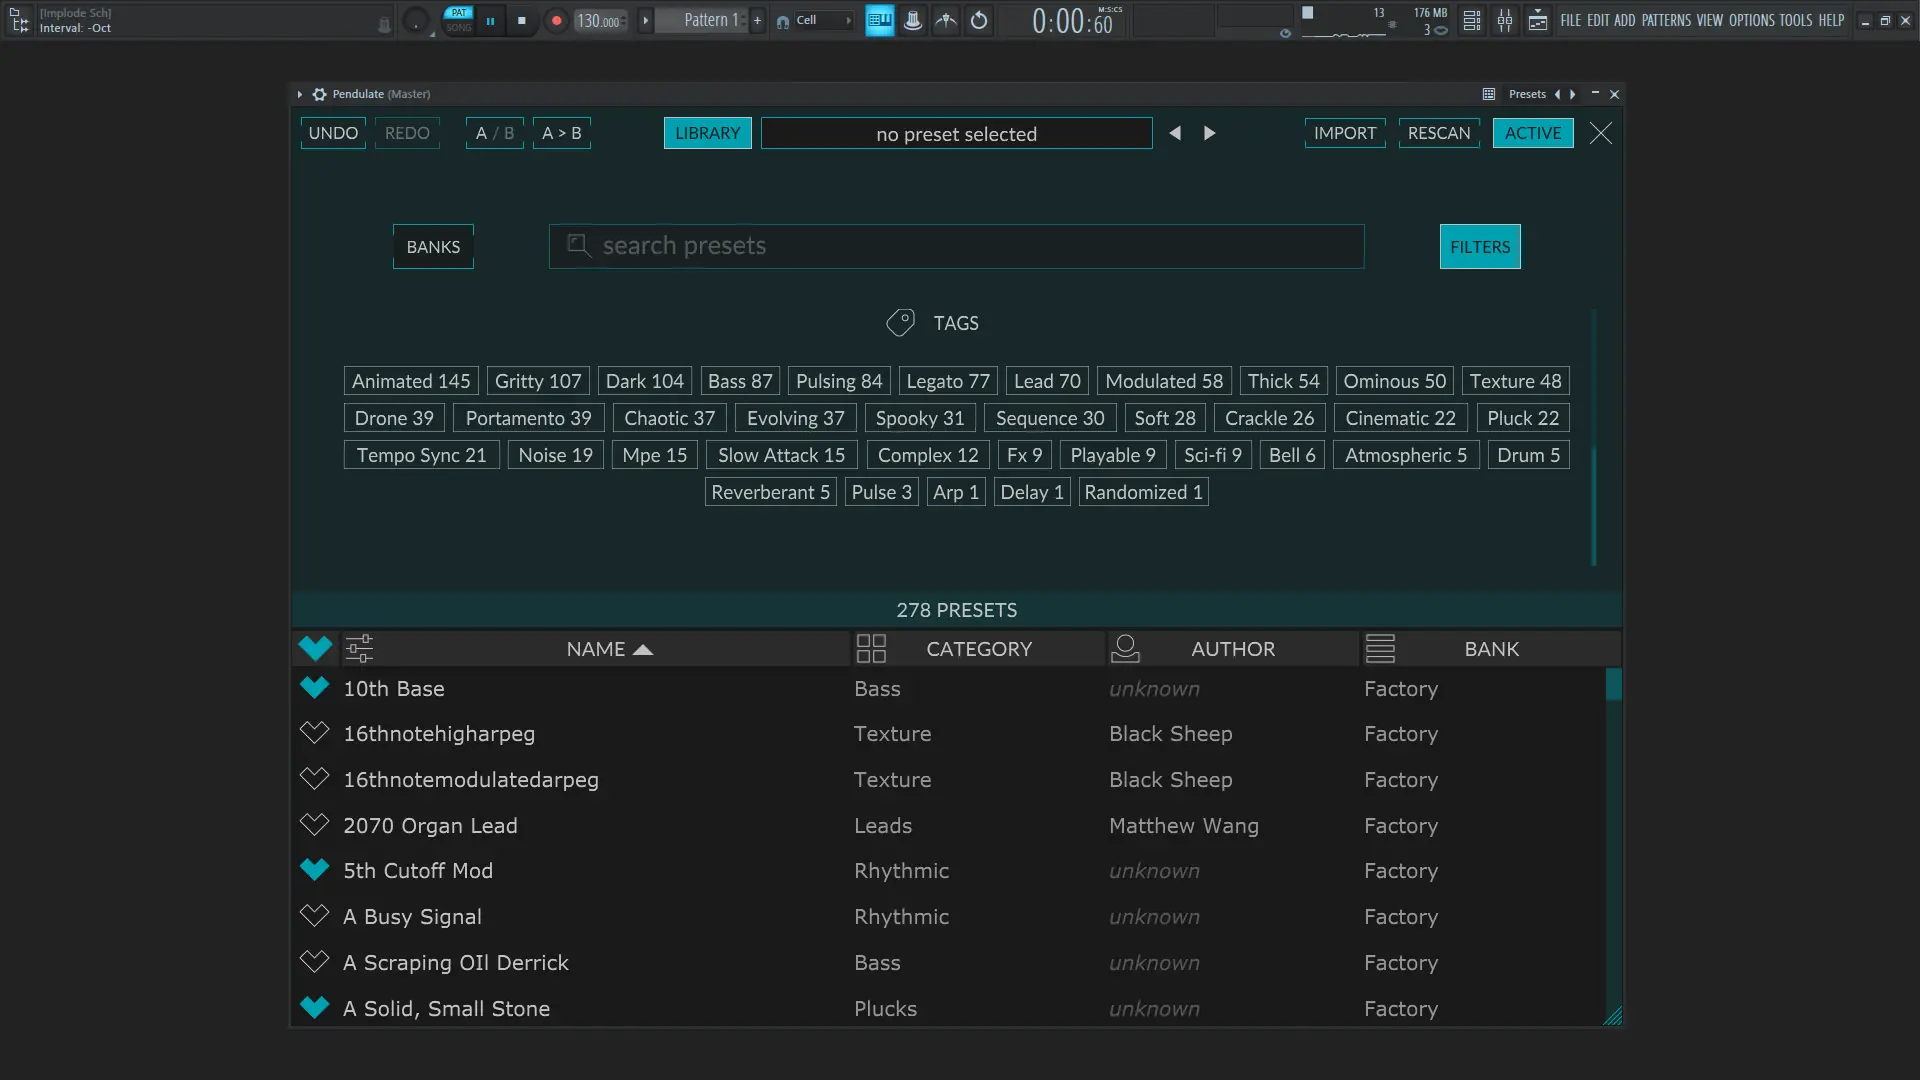The width and height of the screenshot is (1920, 1080).
Task: Expand the plugin options arrow beside Pendulate
Action: click(x=299, y=94)
